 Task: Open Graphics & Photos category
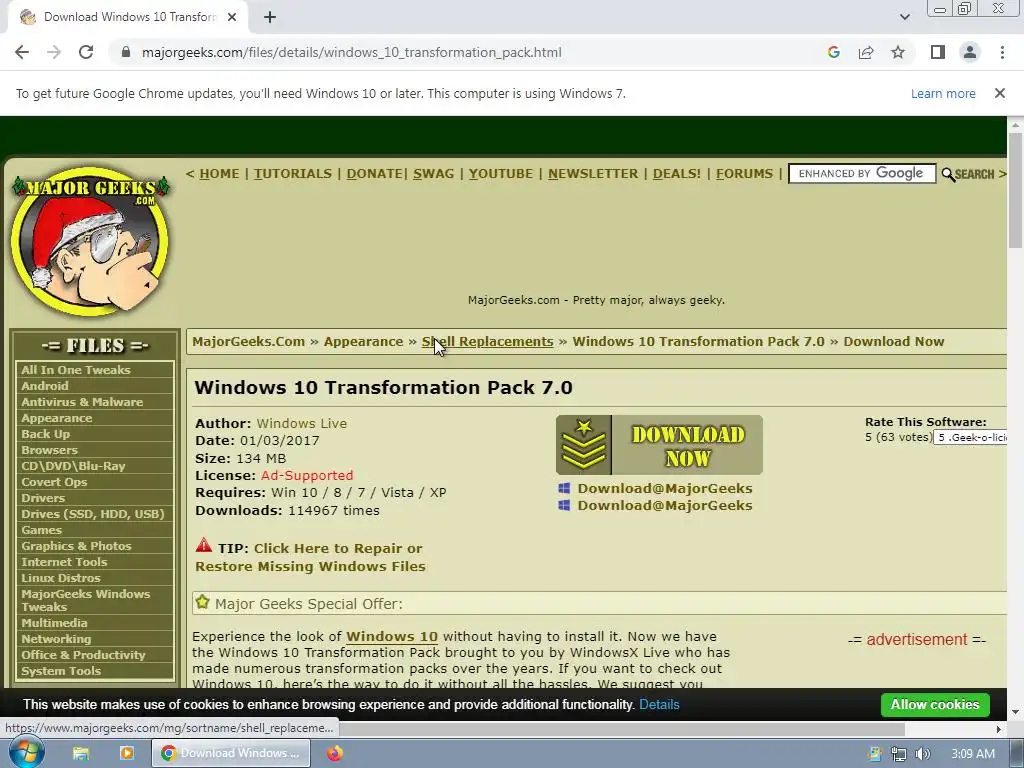(x=76, y=546)
